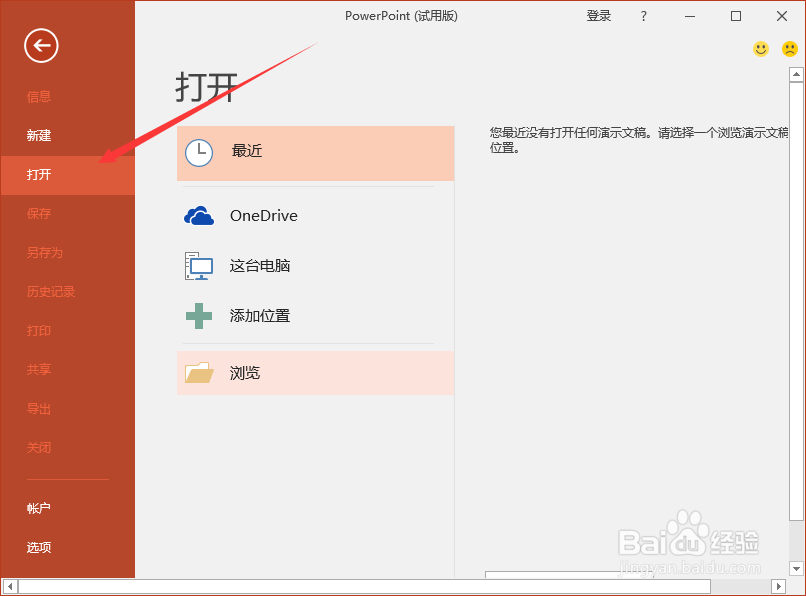806x596 pixels.
Task: Open 共享 in the sidebar
Action: 39,370
